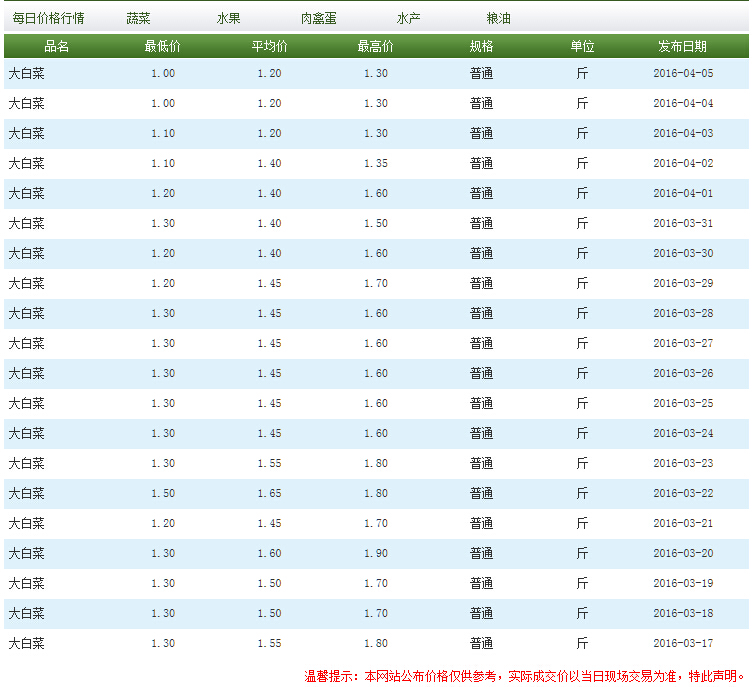This screenshot has width=754, height=687.
Task: Select date cell 2016-03-19
Action: point(683,583)
